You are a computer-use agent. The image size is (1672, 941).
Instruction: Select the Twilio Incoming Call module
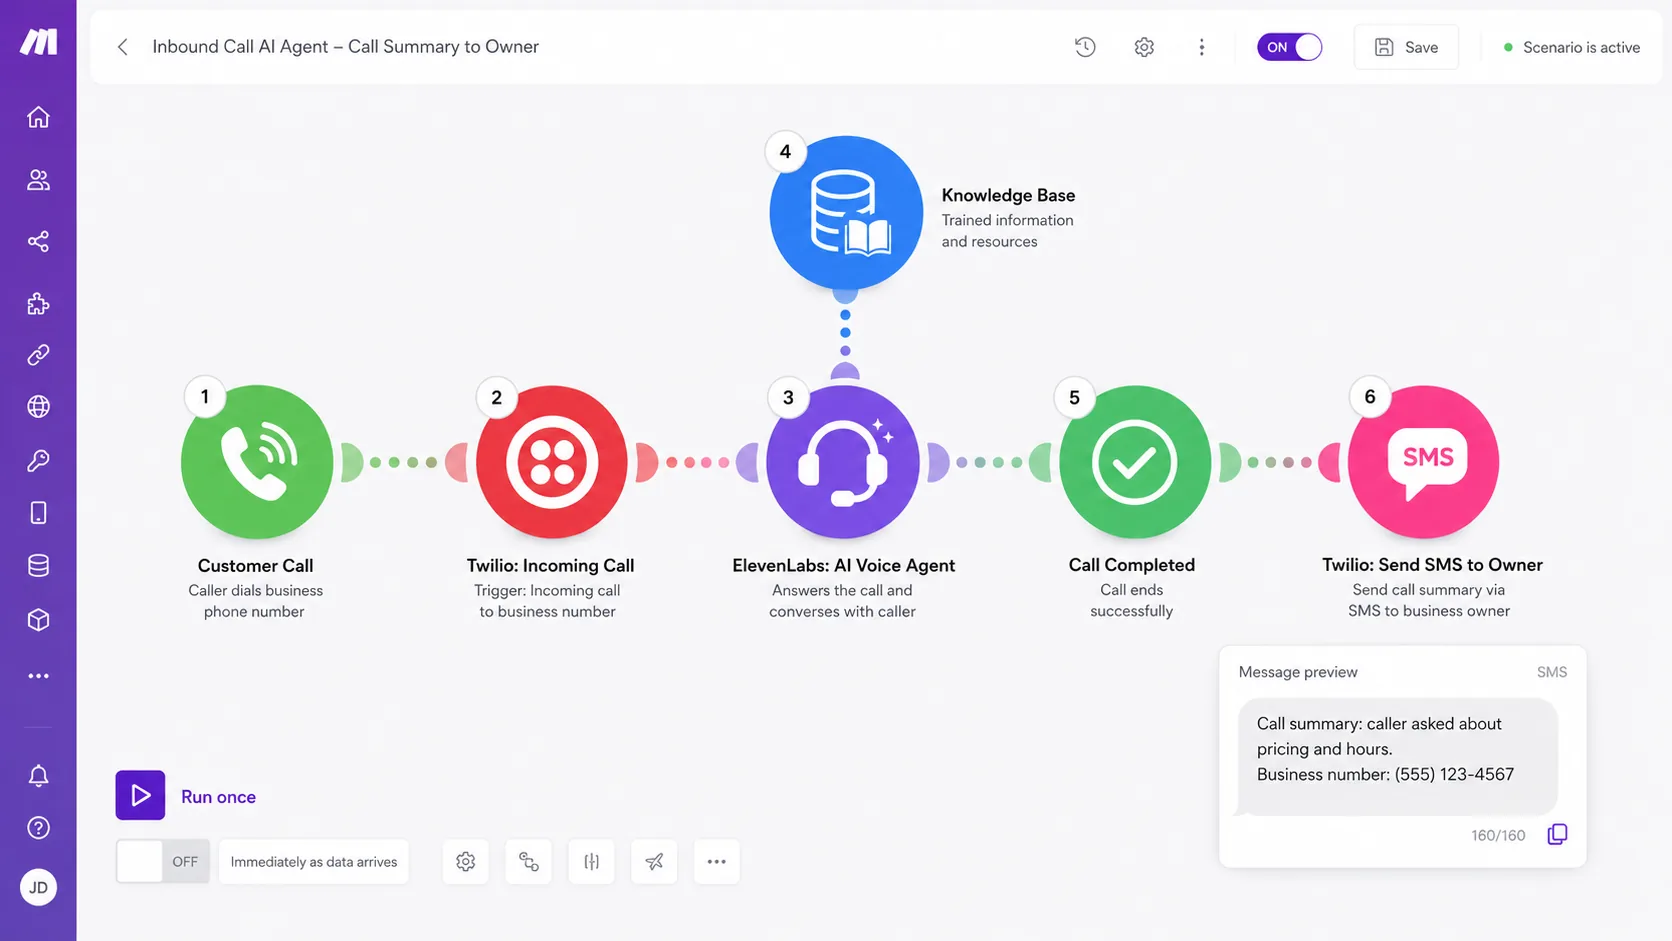(x=551, y=462)
